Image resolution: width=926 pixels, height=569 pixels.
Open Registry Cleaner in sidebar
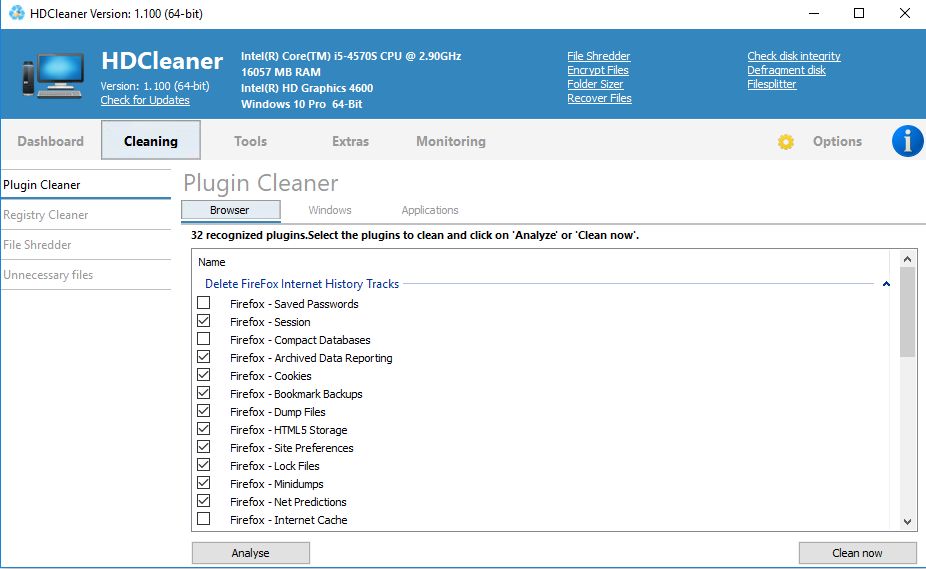86,215
